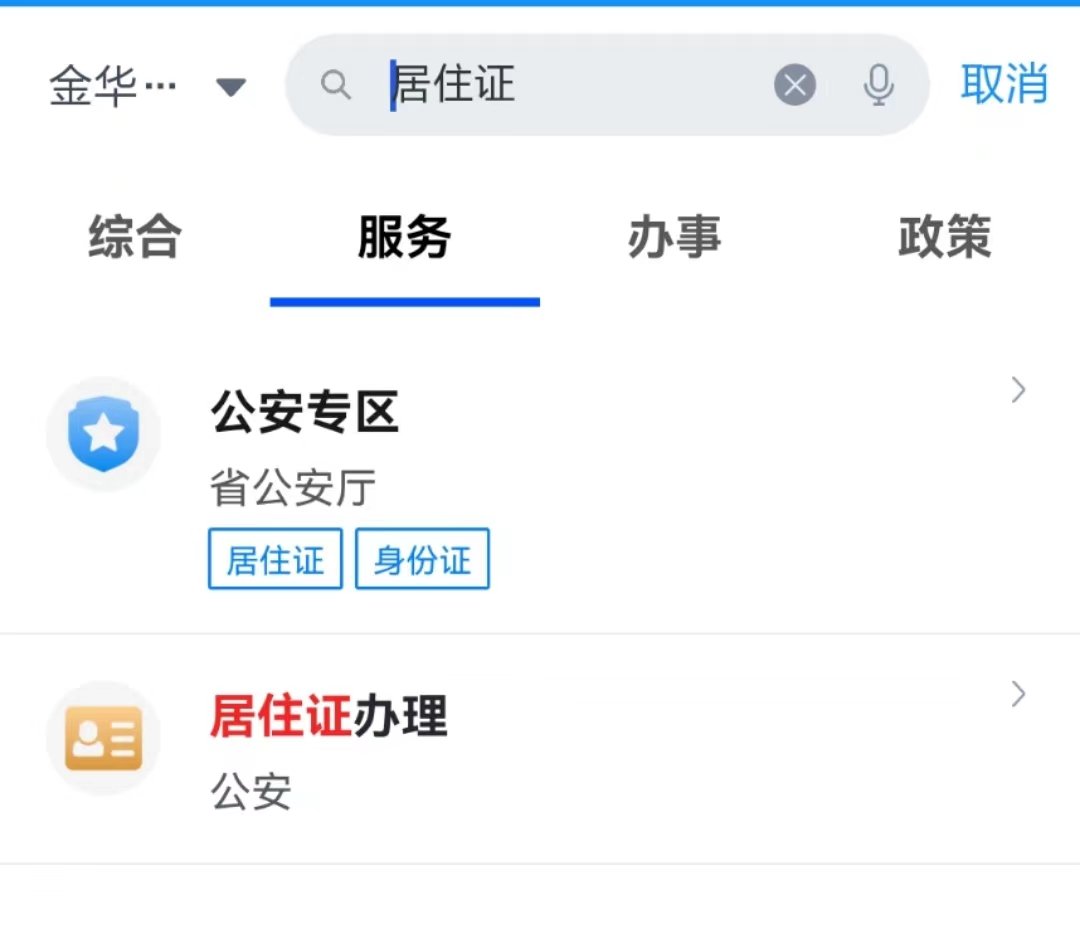Viewport: 1080px width, 929px height.
Task: Select the 身份证 tag under 公安专区
Action: tap(422, 559)
